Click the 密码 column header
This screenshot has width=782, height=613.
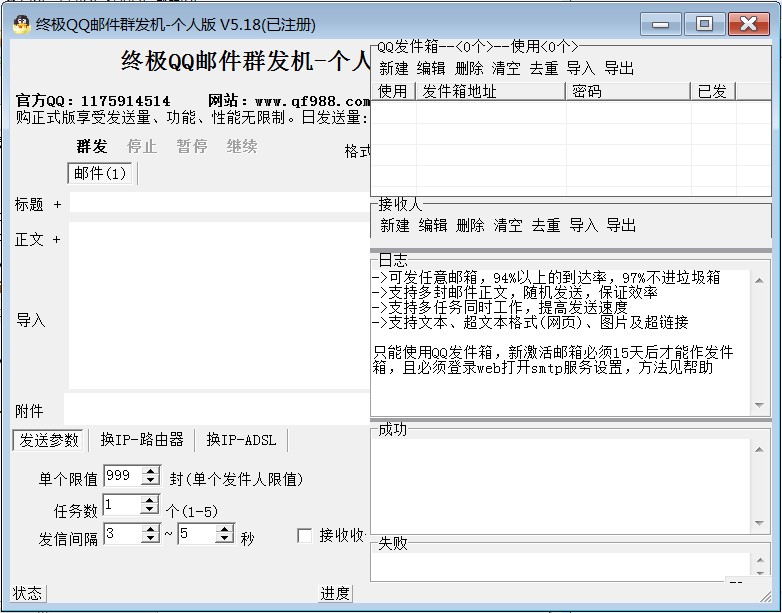pos(628,91)
